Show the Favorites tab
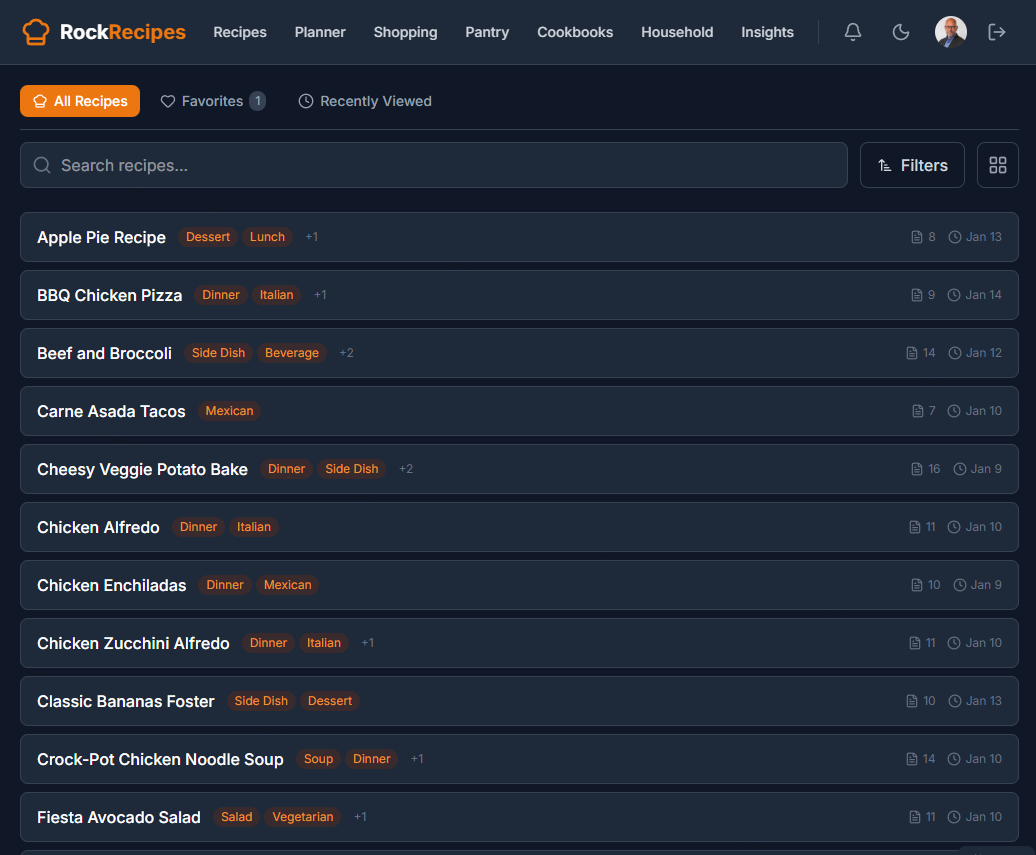 [x=212, y=101]
